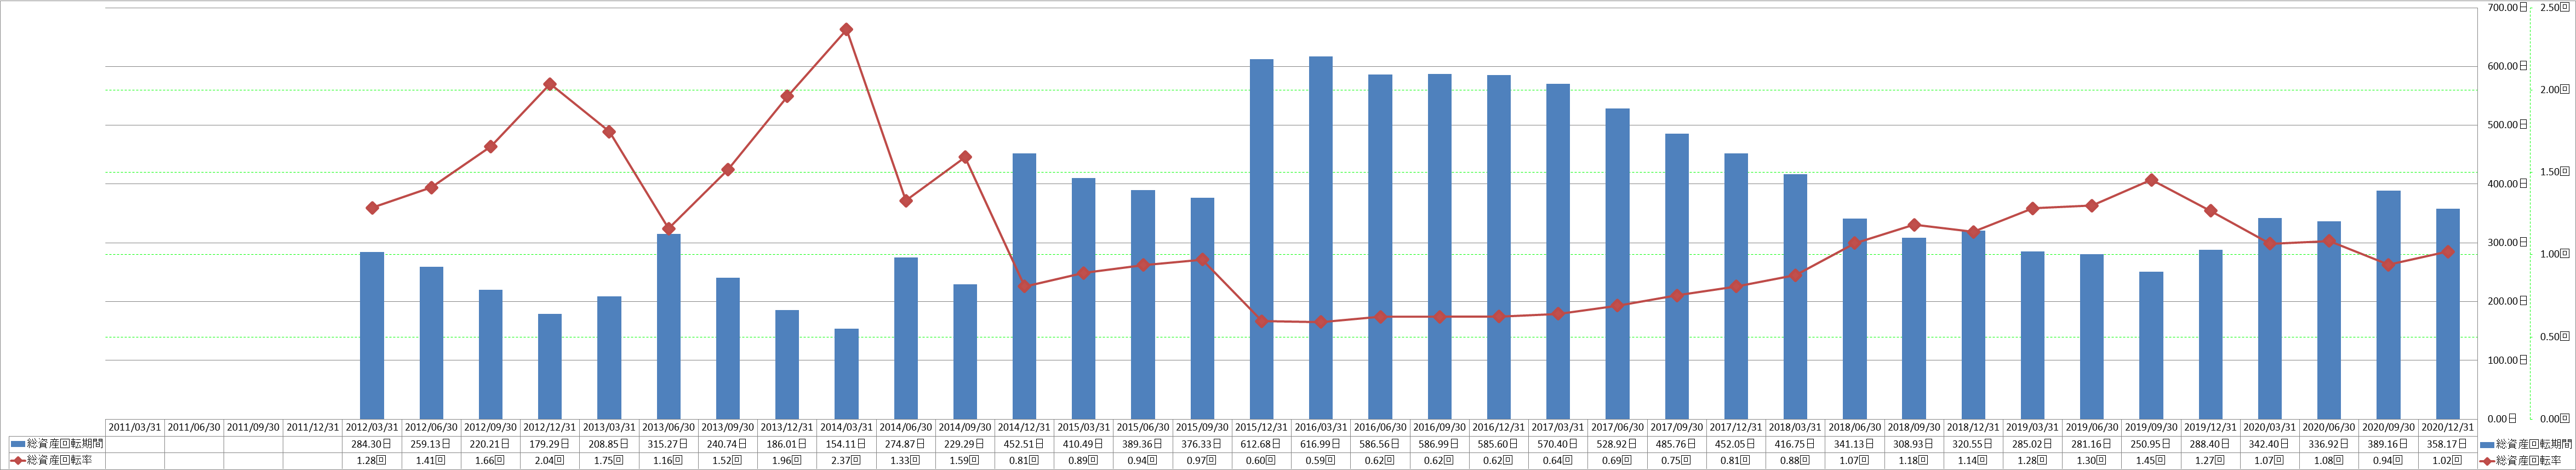2576x470 pixels.
Task: Click the date label 2018/06/30
Action: point(1854,427)
